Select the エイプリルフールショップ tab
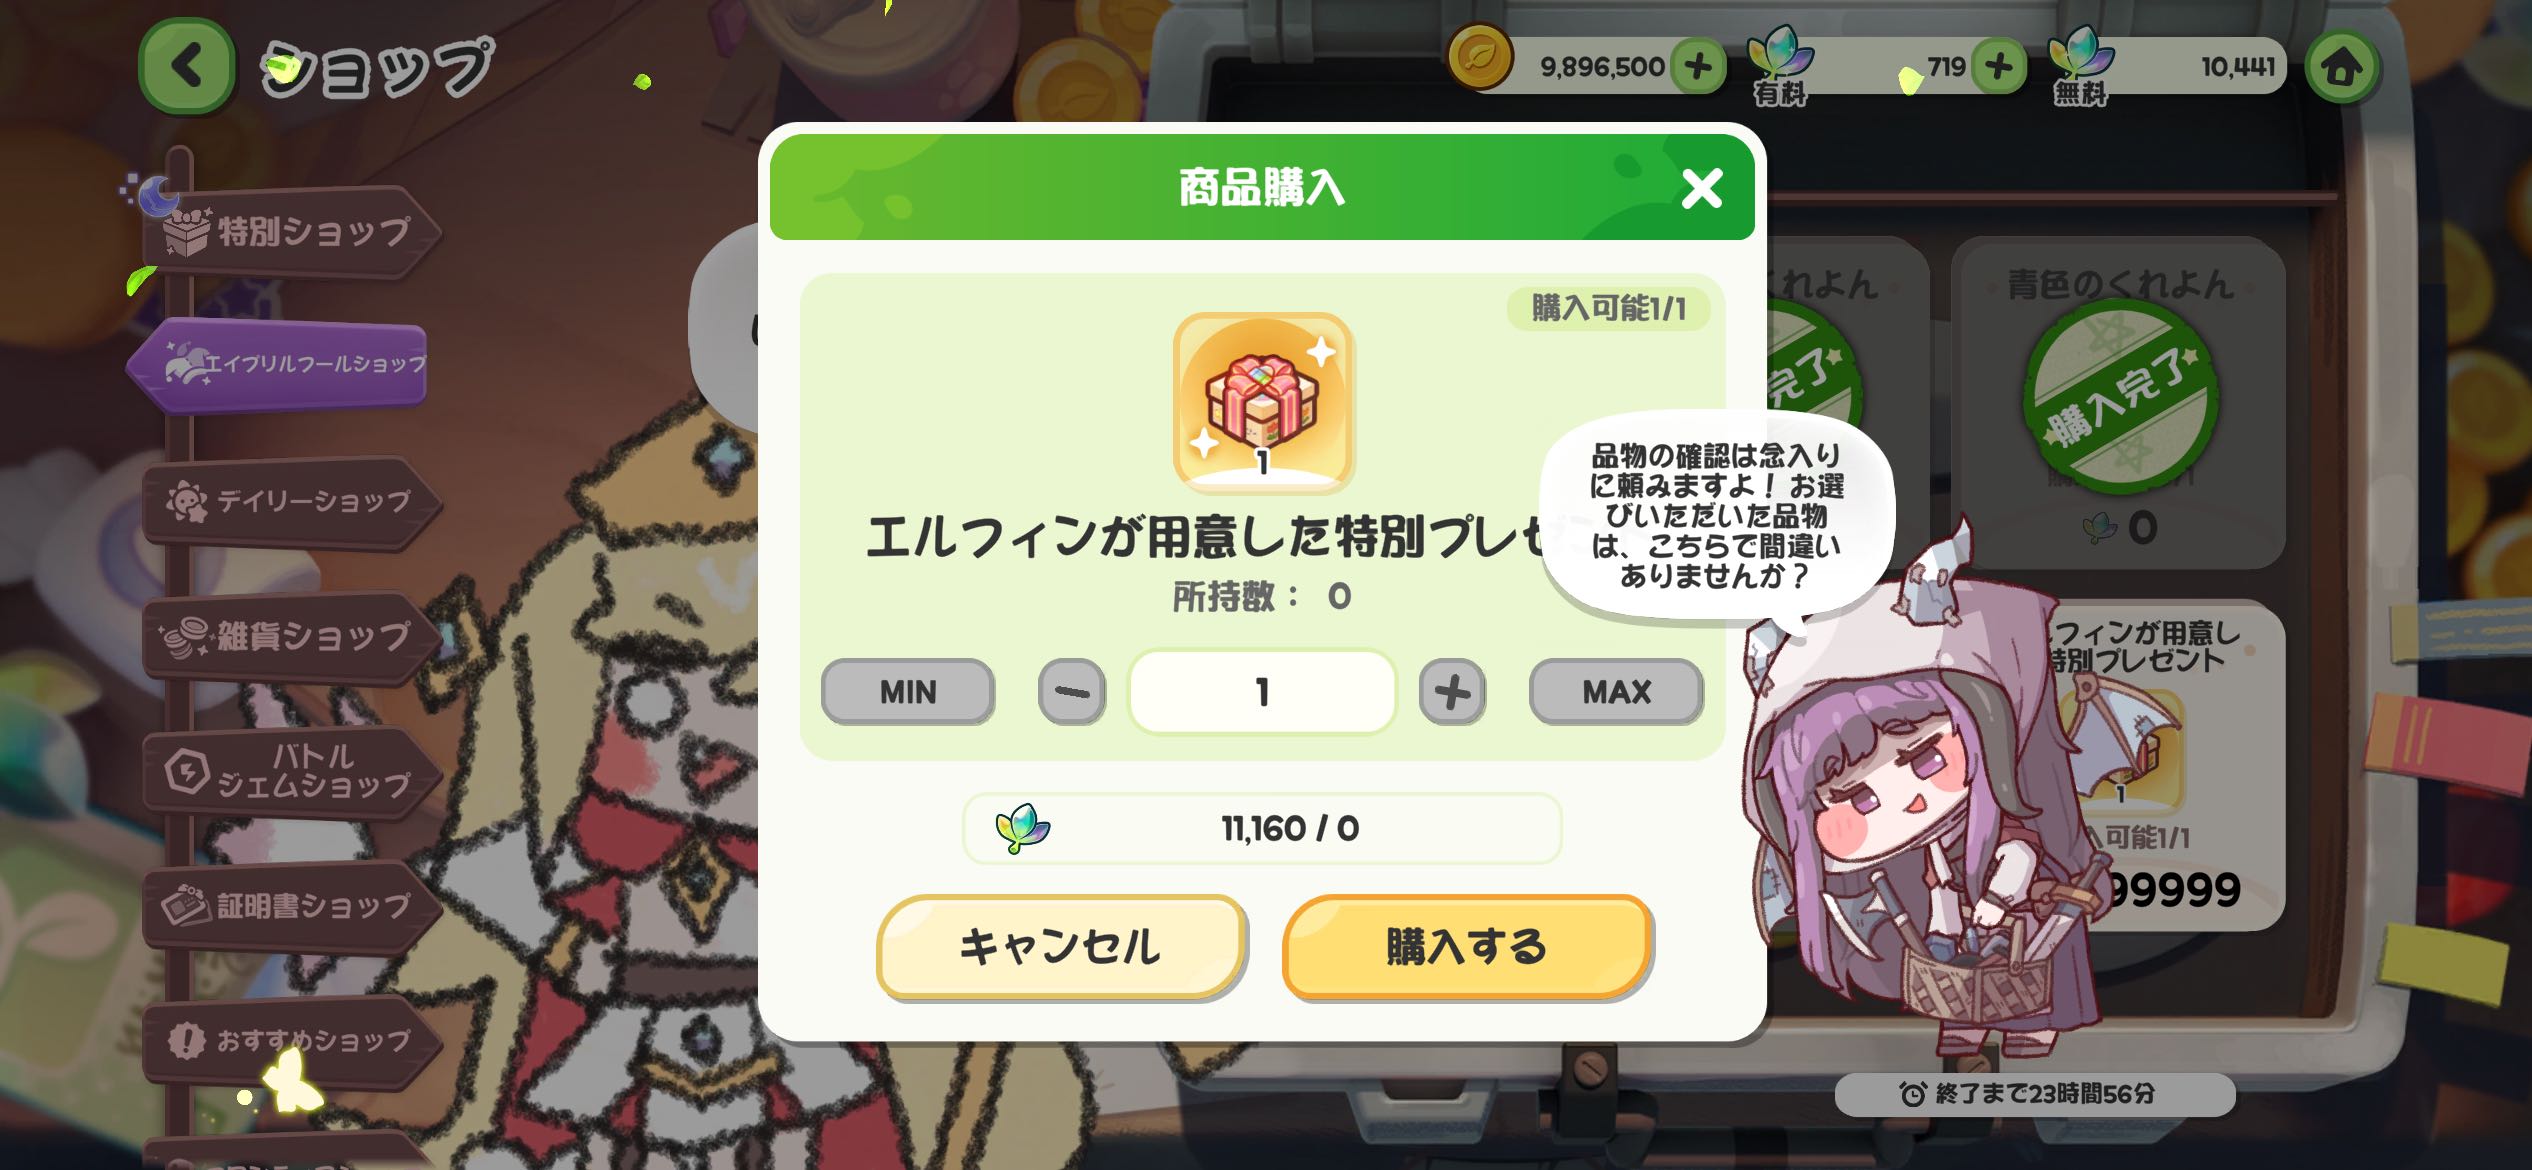This screenshot has height=1170, width=2532. [x=280, y=364]
